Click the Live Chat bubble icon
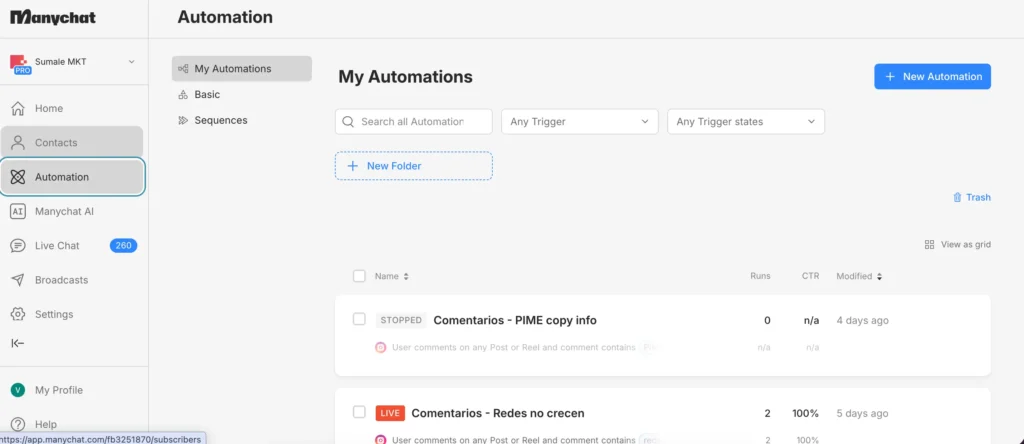 click(x=18, y=246)
